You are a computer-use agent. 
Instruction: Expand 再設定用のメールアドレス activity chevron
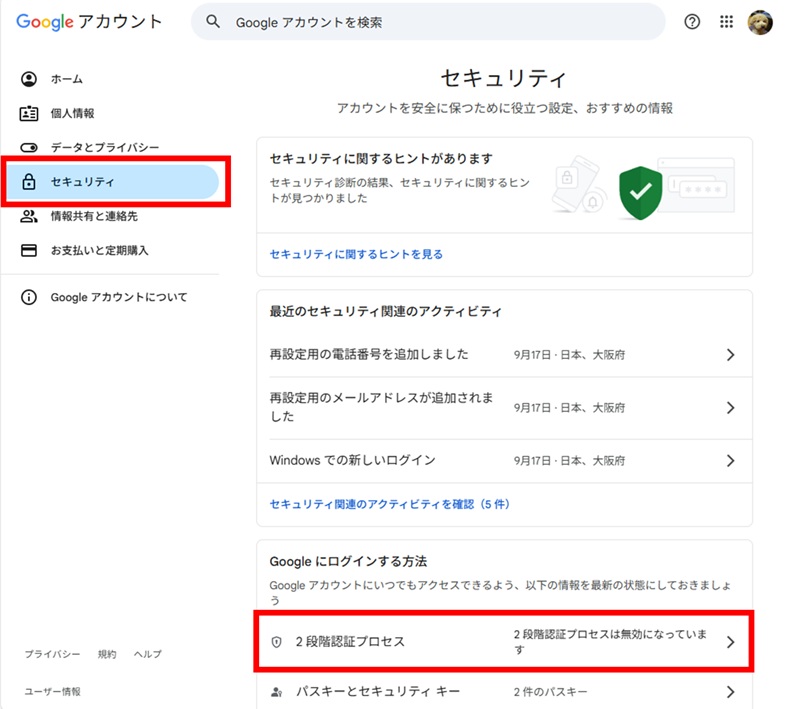pos(730,408)
